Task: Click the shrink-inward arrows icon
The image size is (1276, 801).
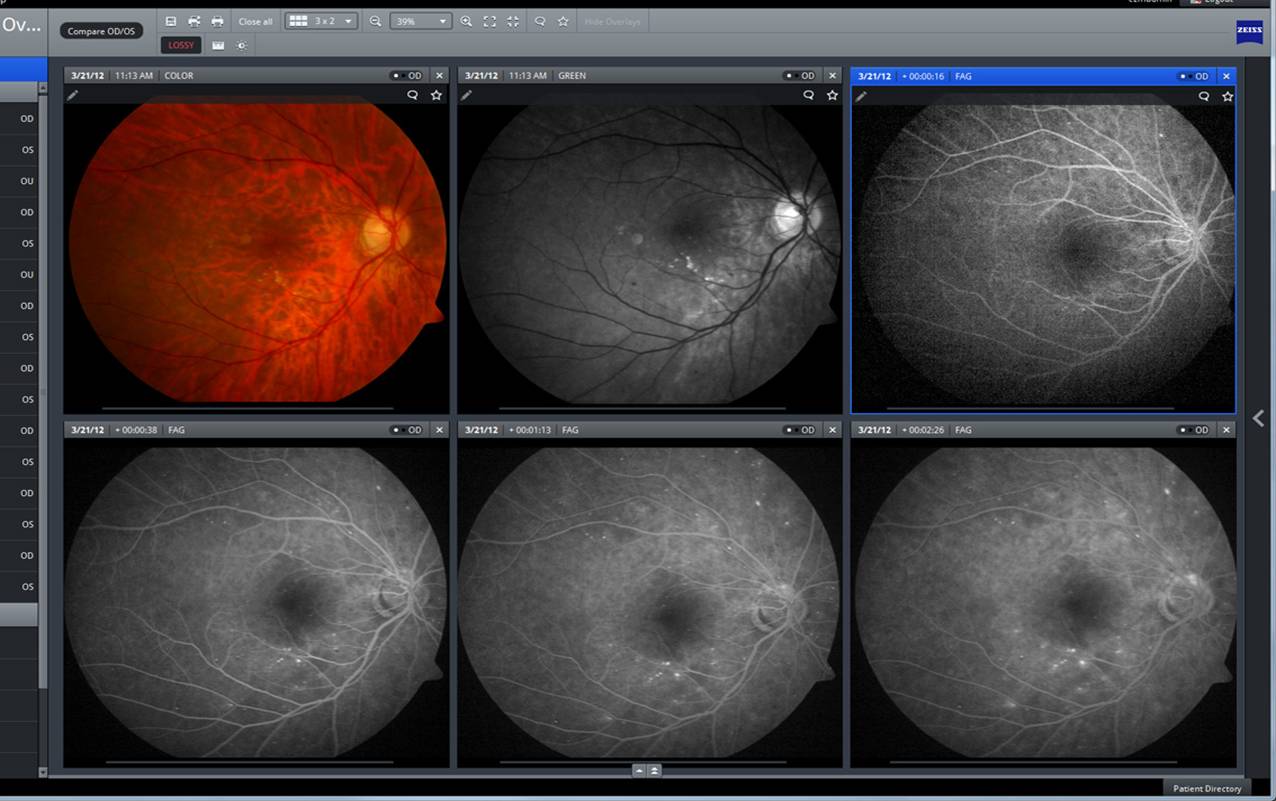Action: (512, 21)
